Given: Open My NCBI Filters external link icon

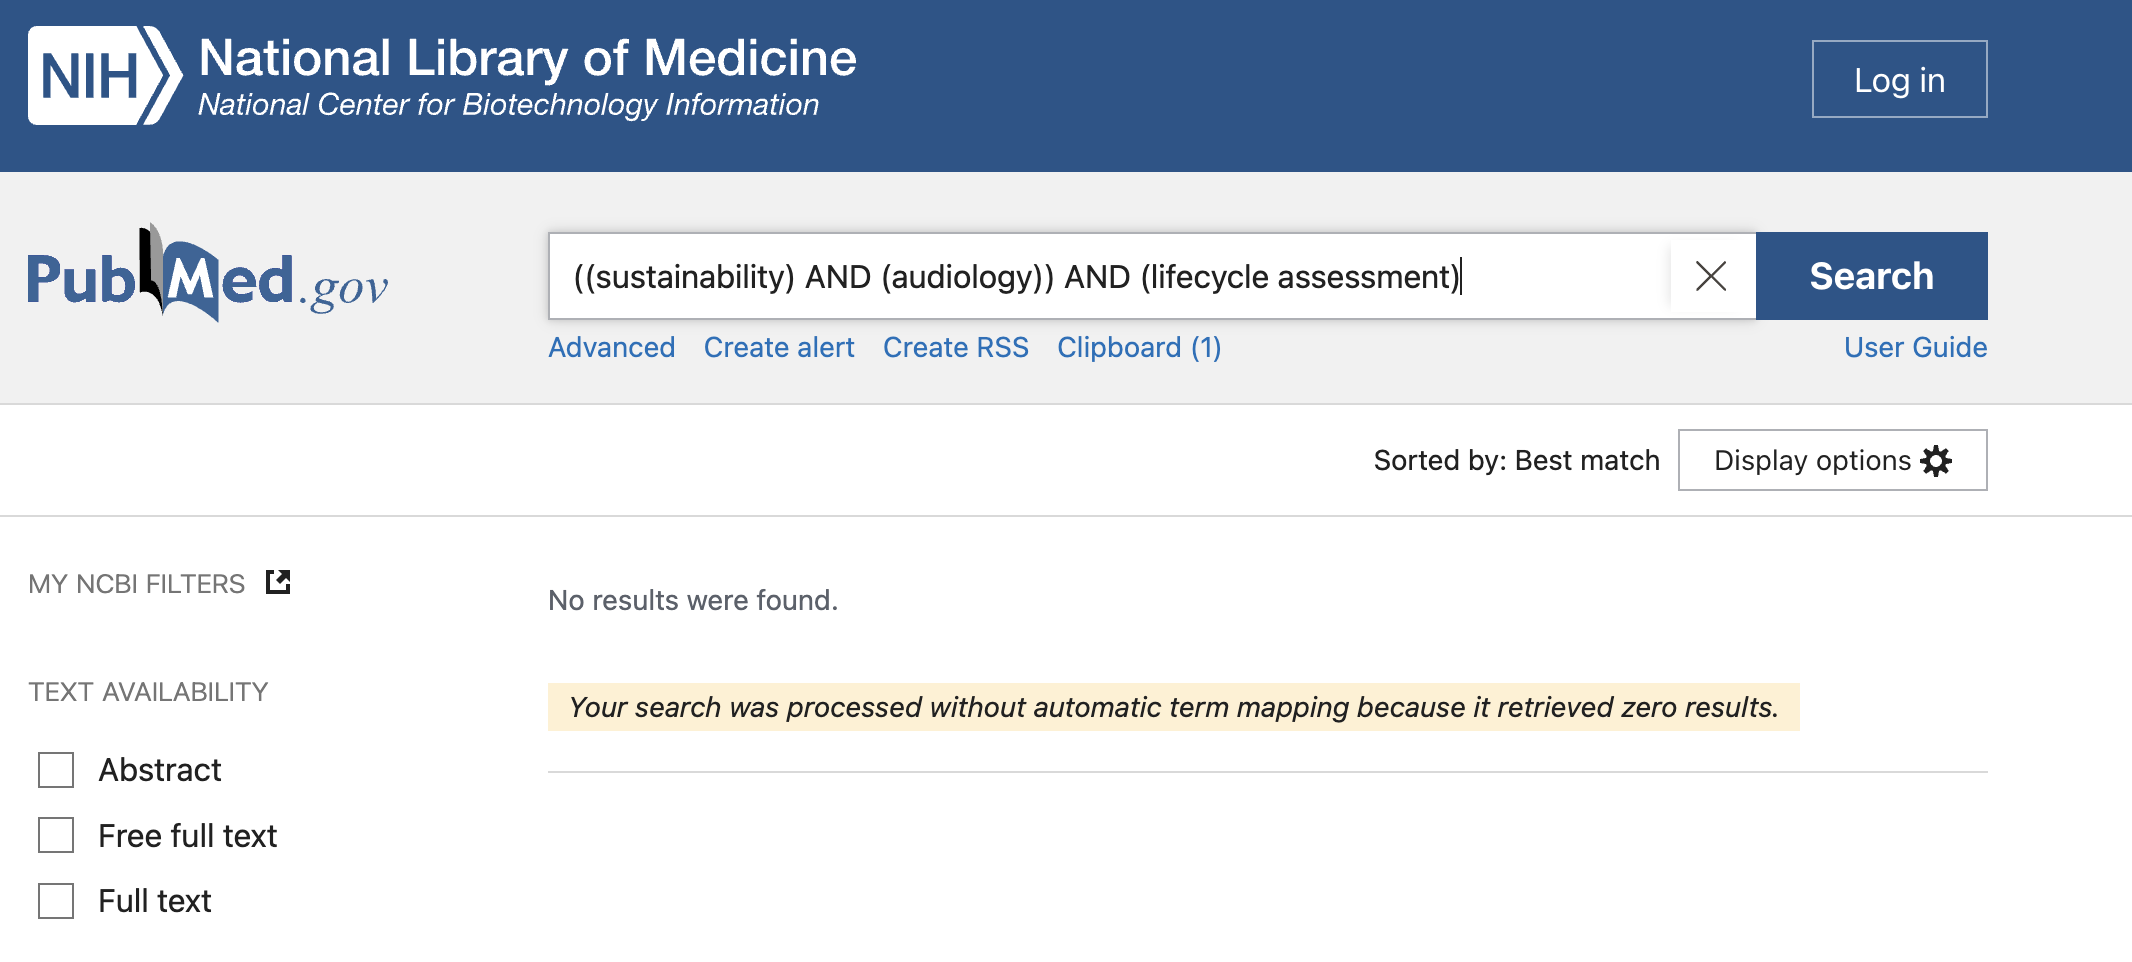Looking at the screenshot, I should (278, 582).
